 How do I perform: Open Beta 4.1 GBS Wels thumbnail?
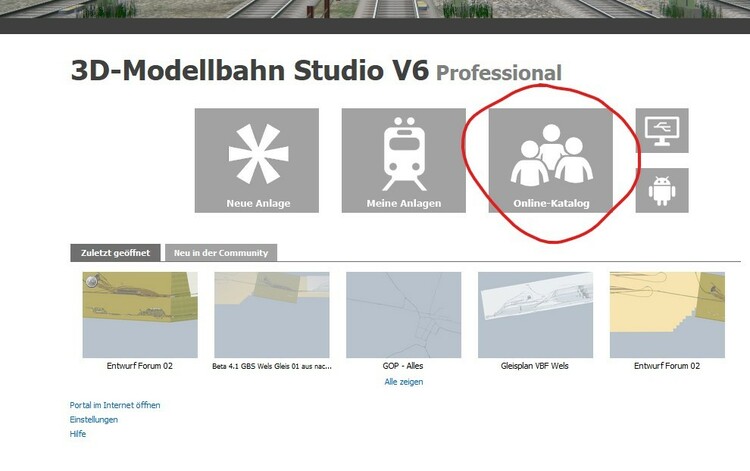[272, 315]
